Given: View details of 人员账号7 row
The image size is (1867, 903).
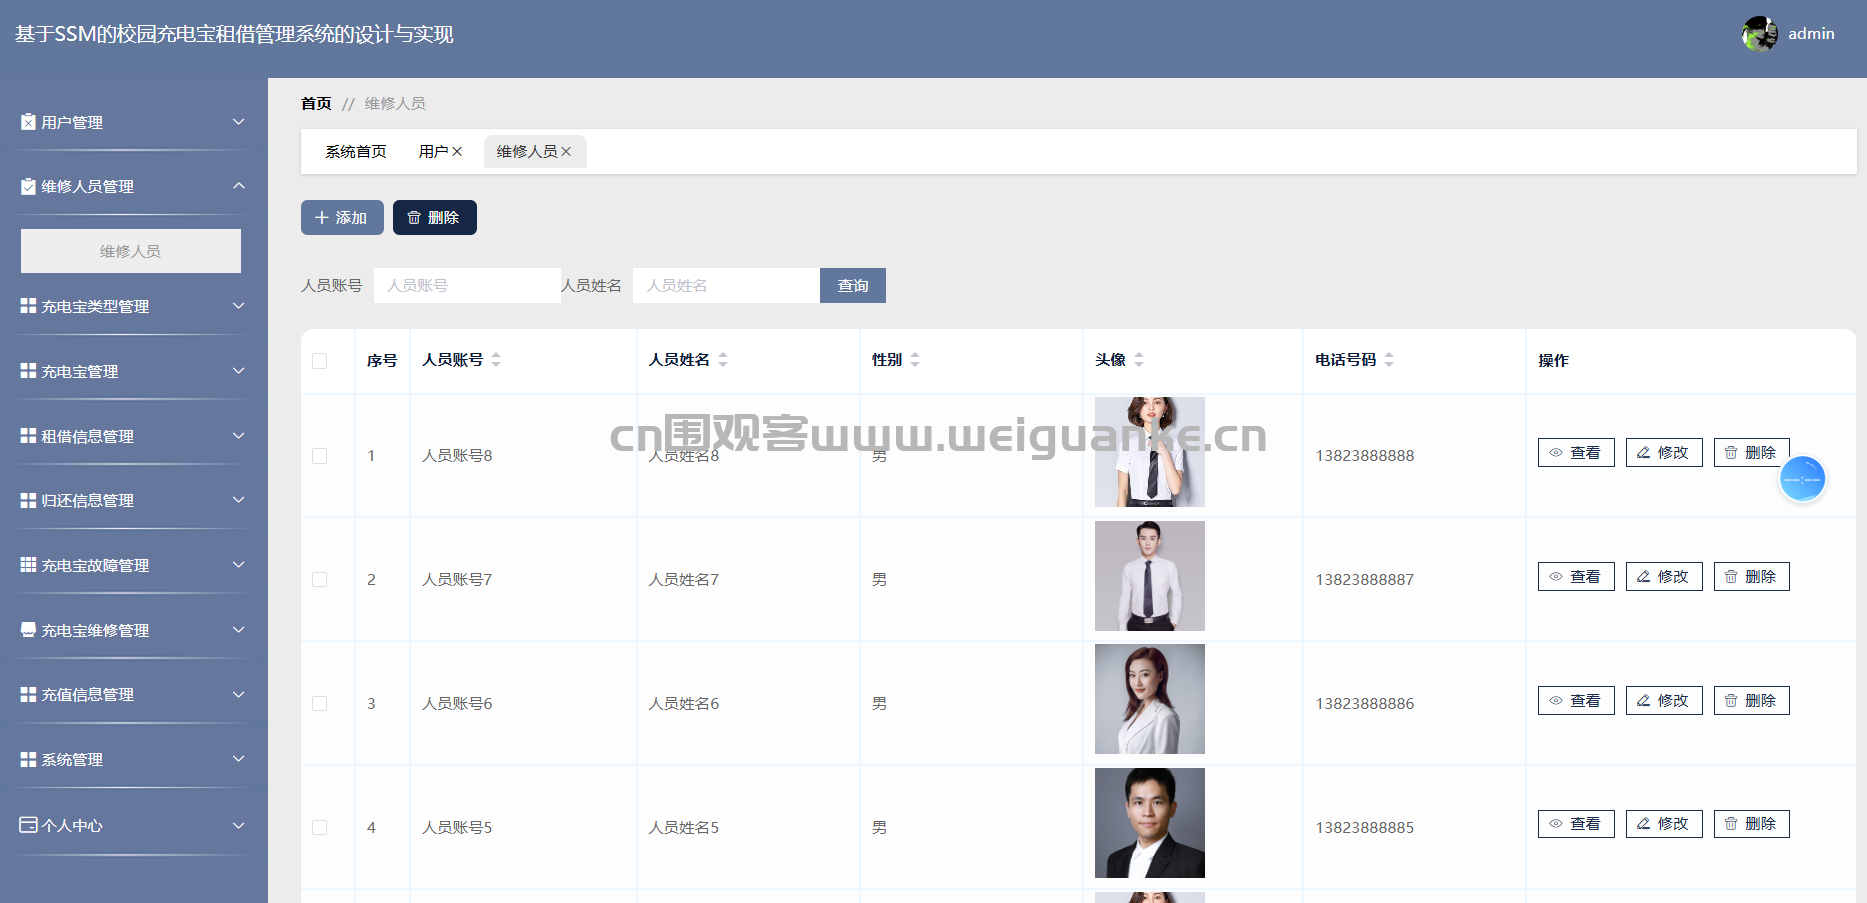Looking at the screenshot, I should (x=1576, y=577).
